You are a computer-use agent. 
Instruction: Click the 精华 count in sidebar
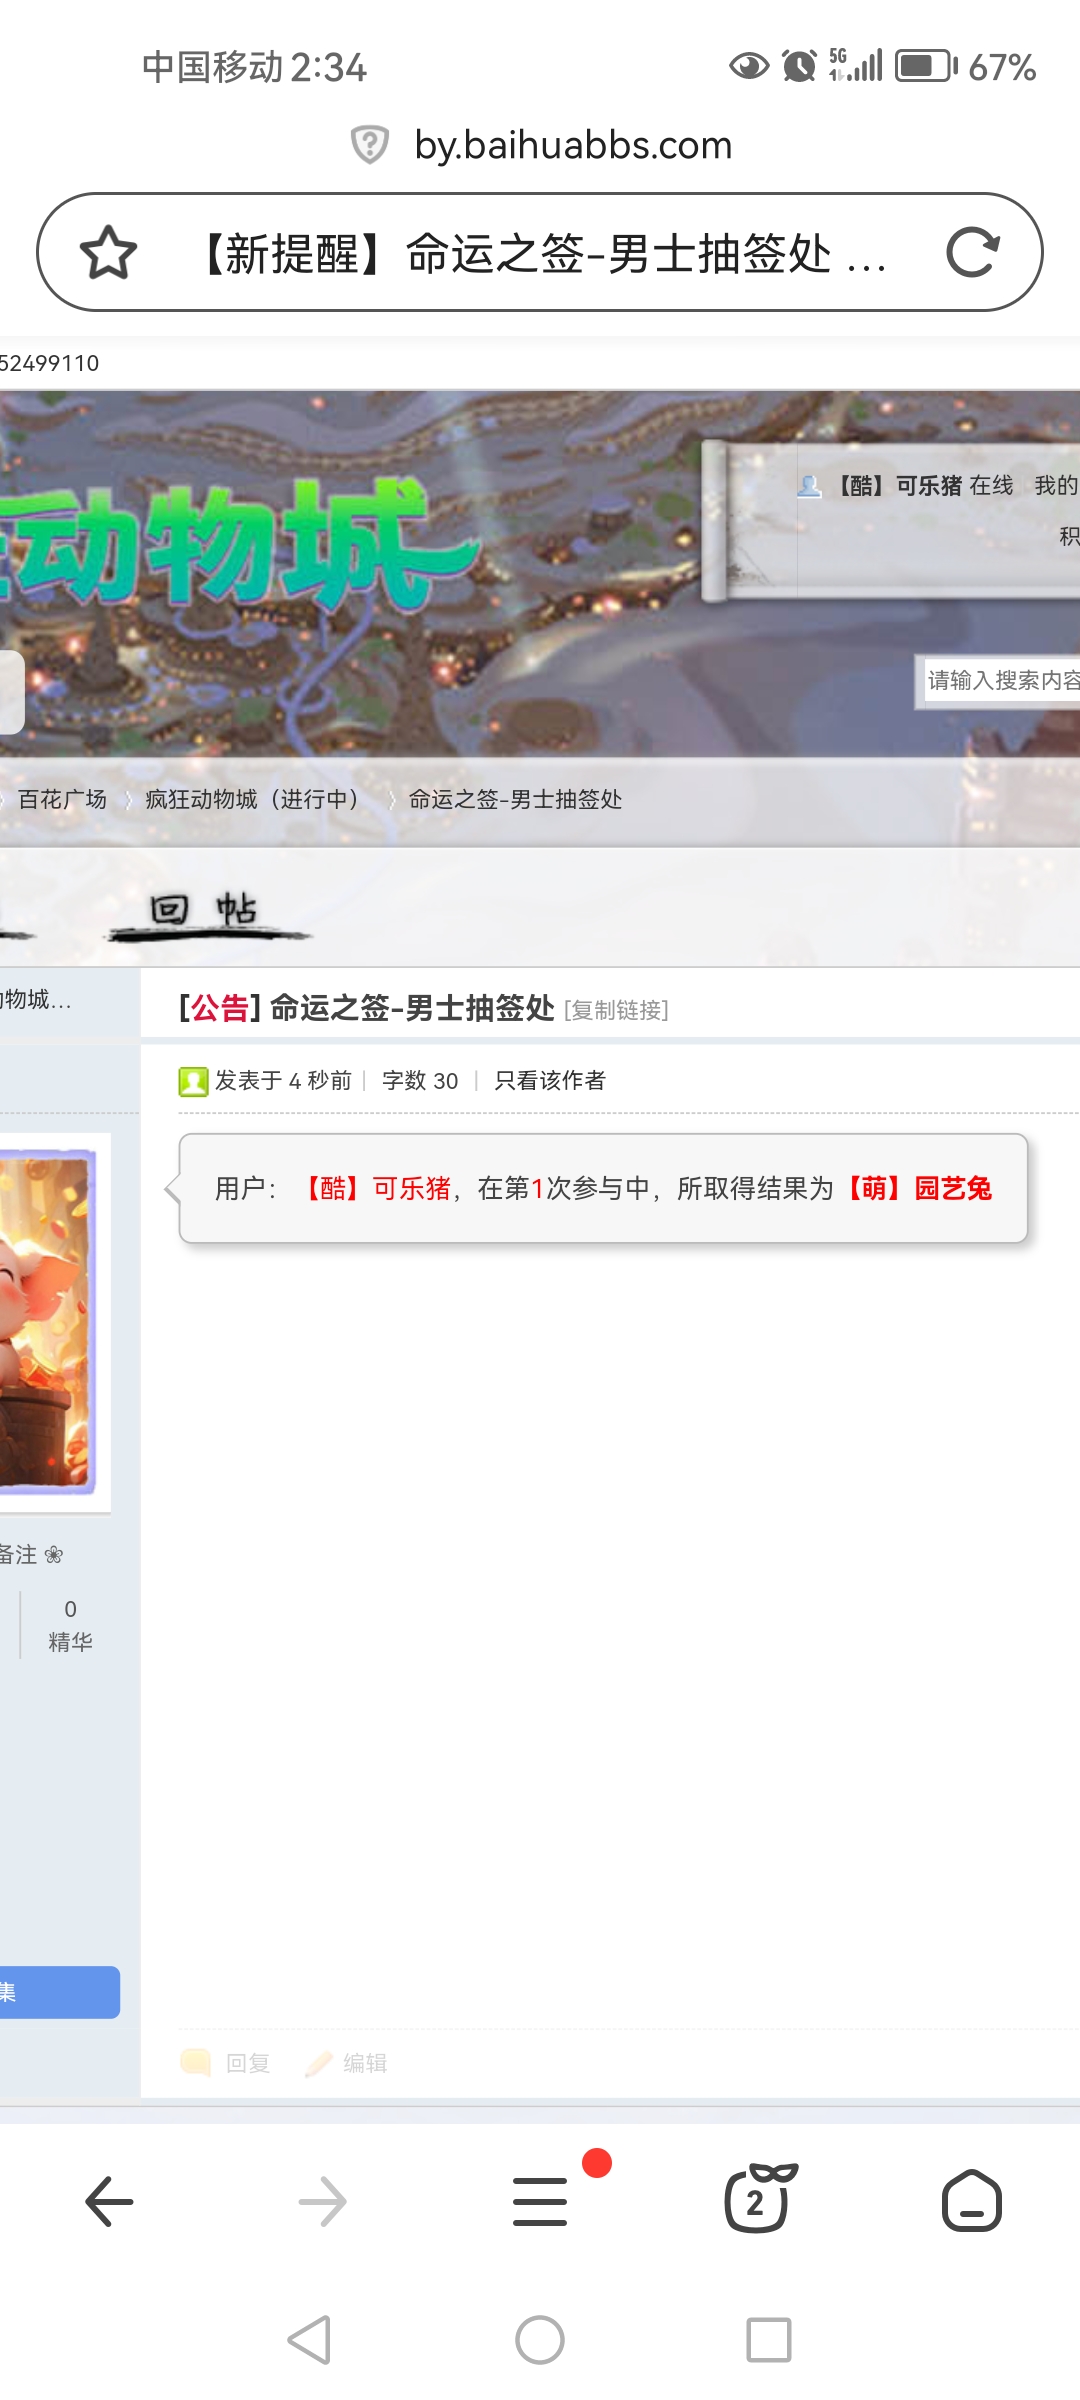coord(70,1625)
